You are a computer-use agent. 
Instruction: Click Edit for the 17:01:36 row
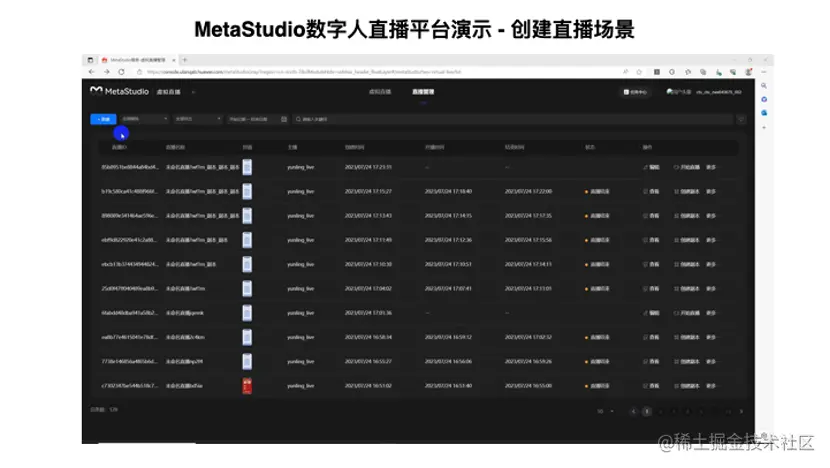pos(652,313)
